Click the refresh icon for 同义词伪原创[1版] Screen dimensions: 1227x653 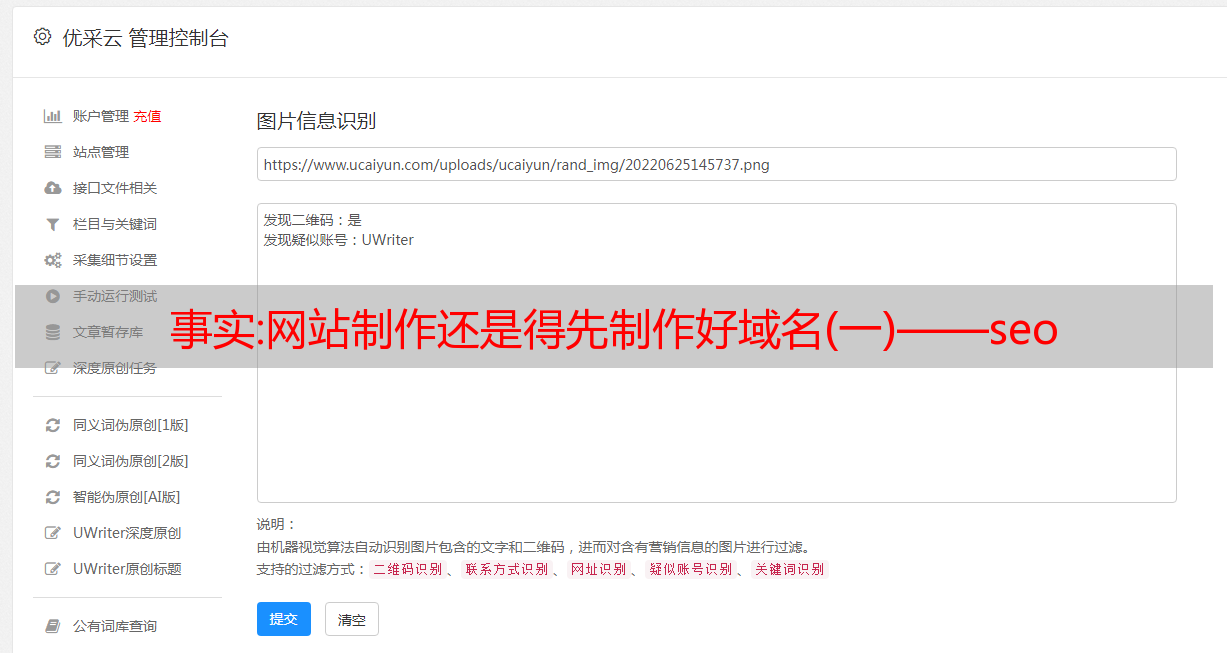pos(53,425)
